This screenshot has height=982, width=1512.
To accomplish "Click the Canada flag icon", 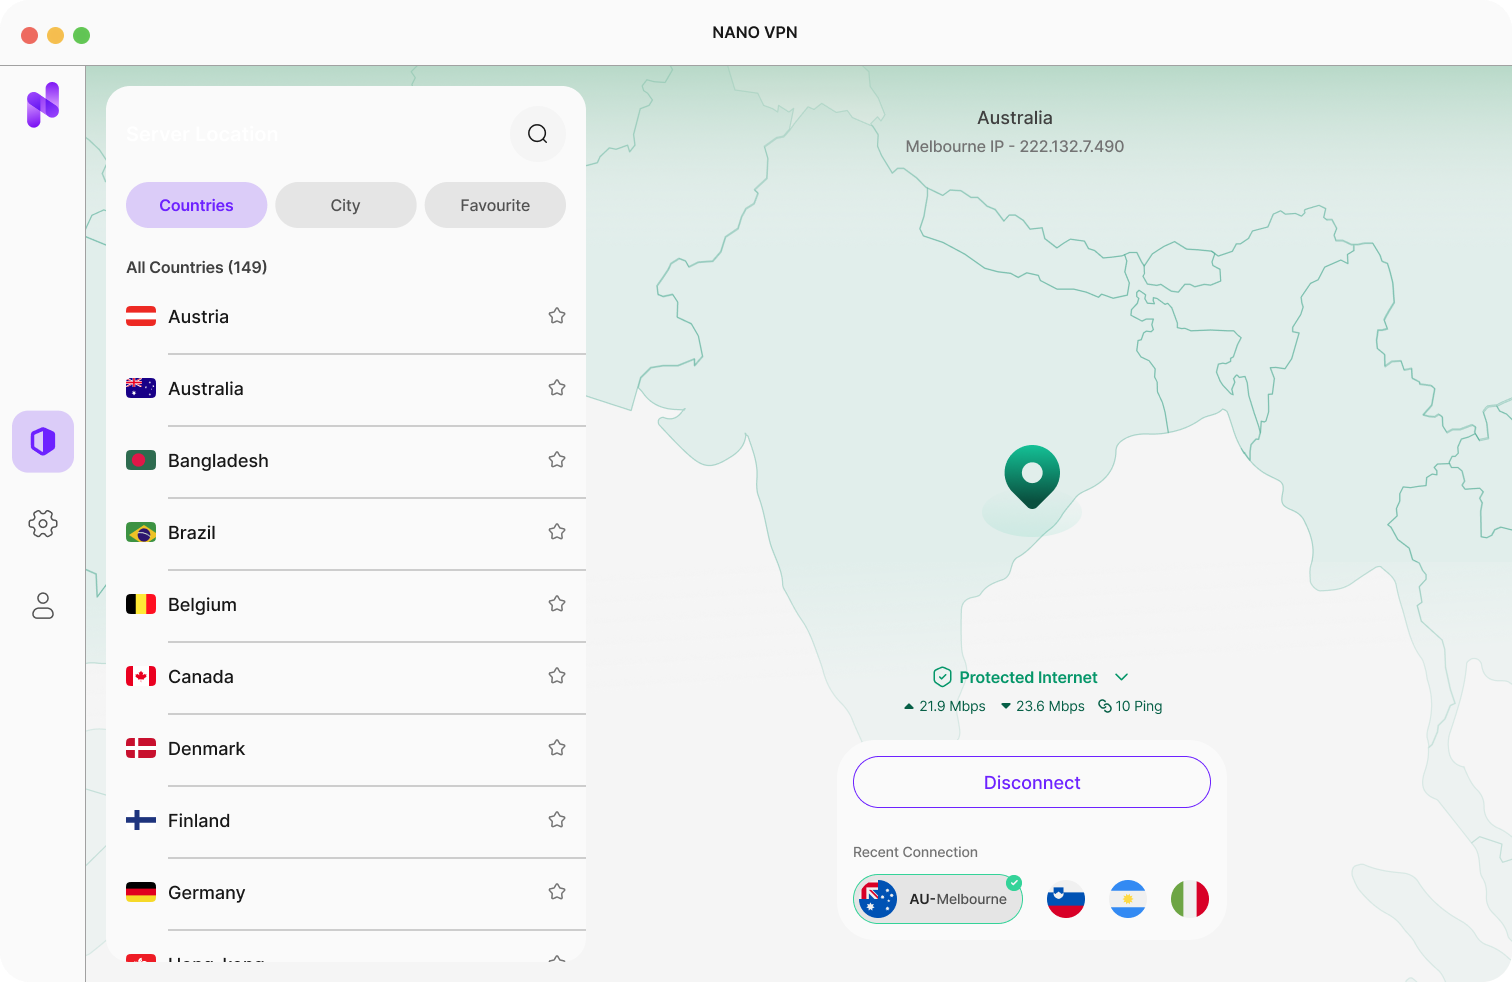I will 141,677.
